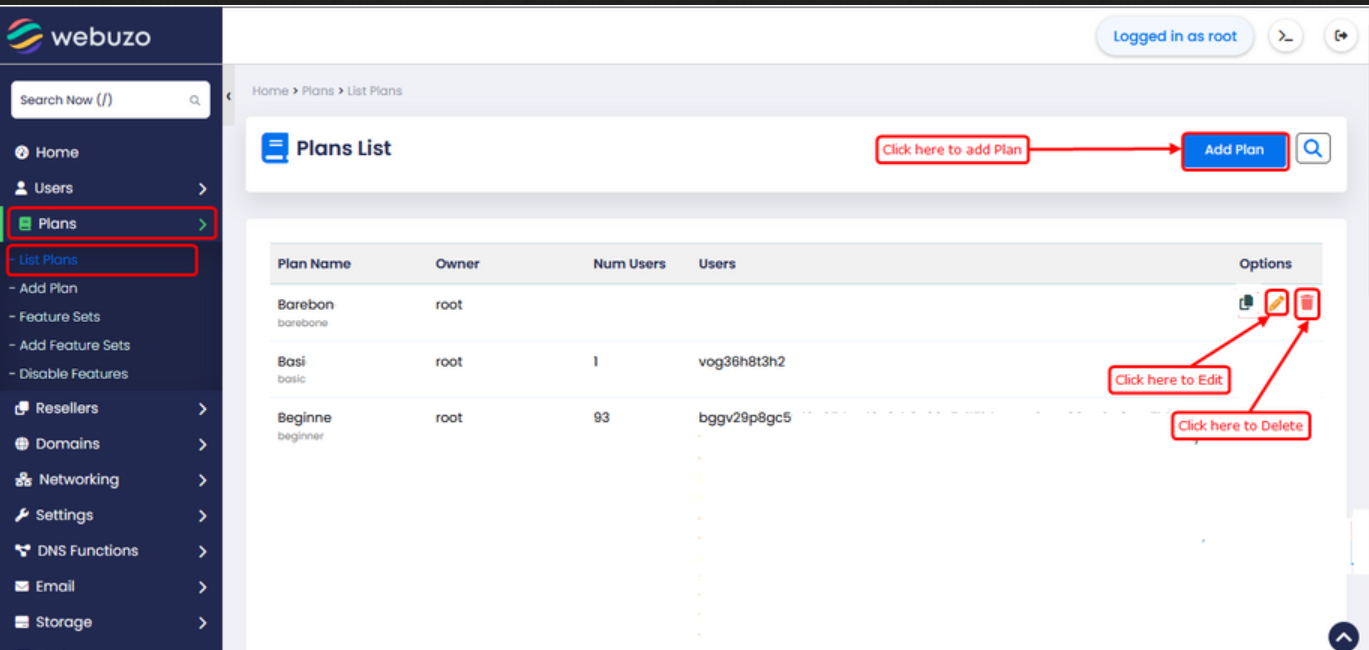Collapse the sidebar using the arrow handle
Viewport: 1369px width, 650px height.
click(228, 96)
